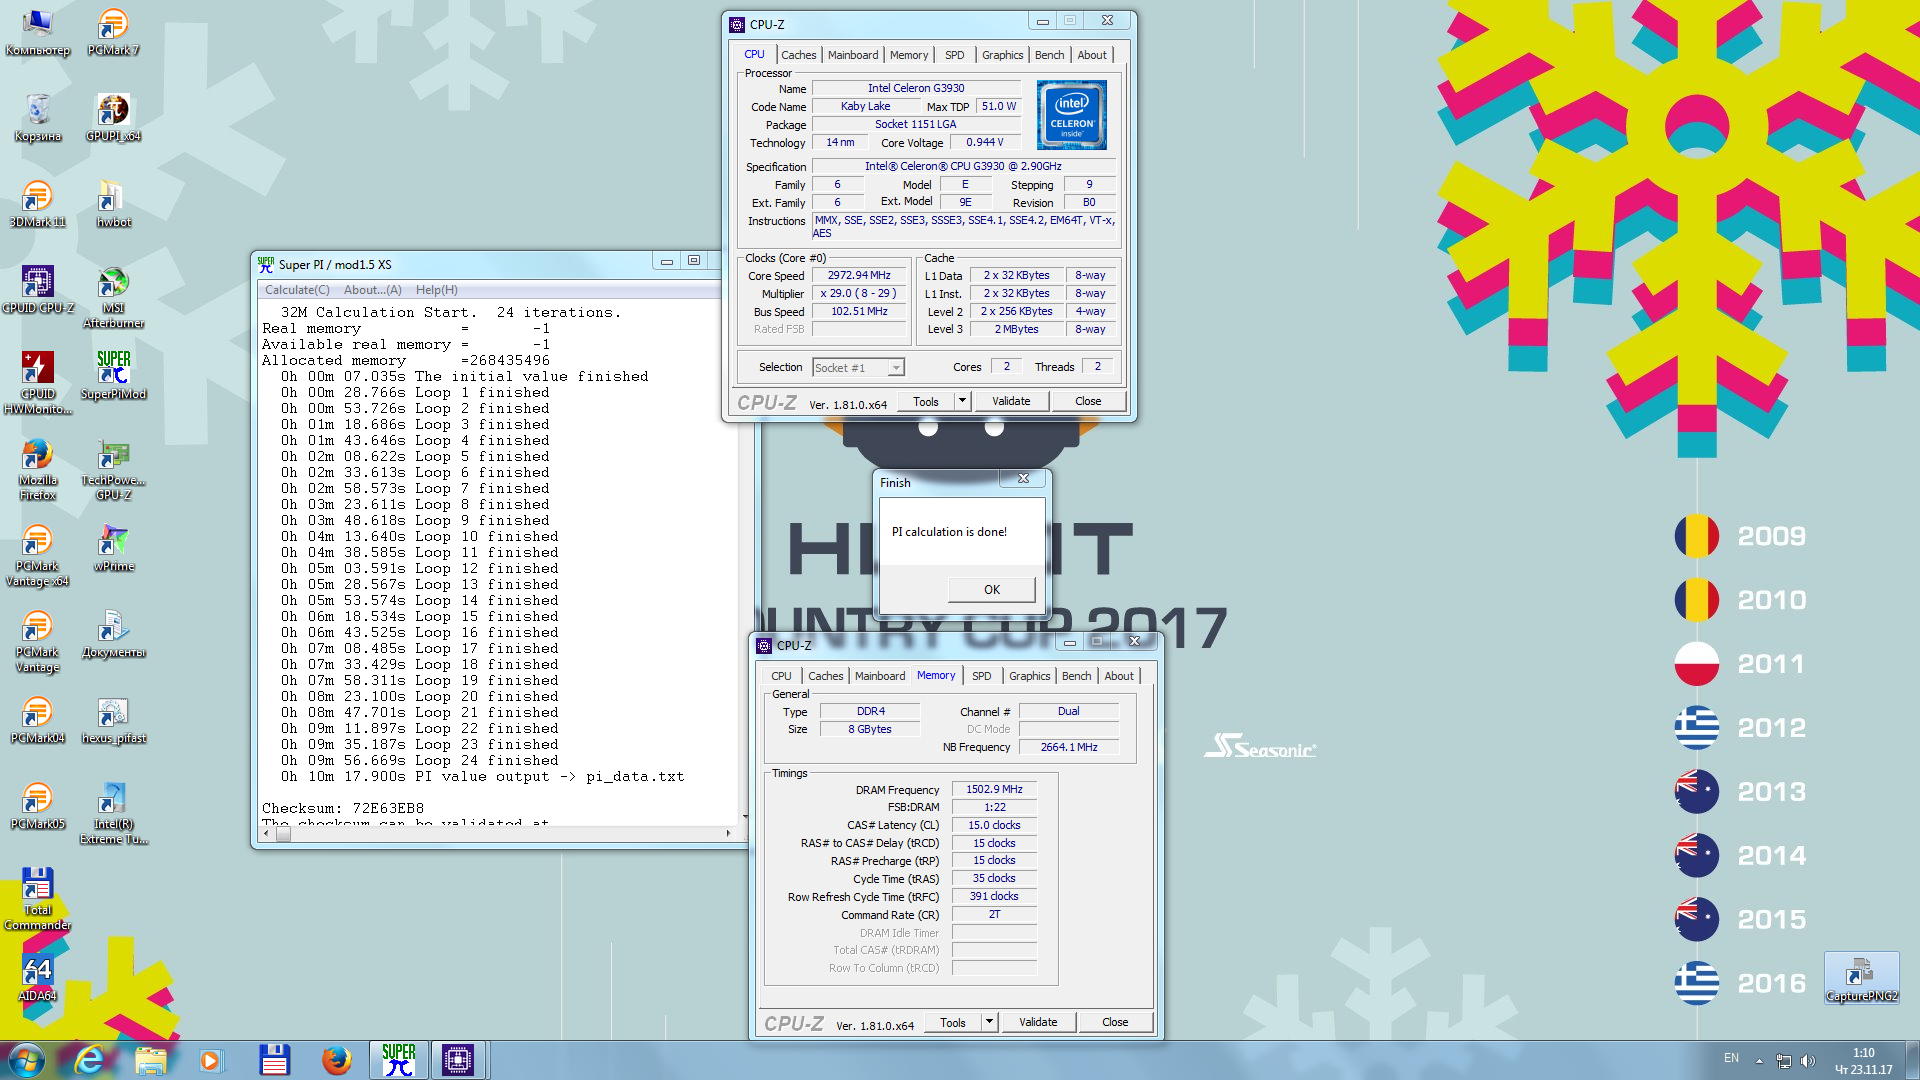Open the hwbot folder on desktop

(113, 204)
